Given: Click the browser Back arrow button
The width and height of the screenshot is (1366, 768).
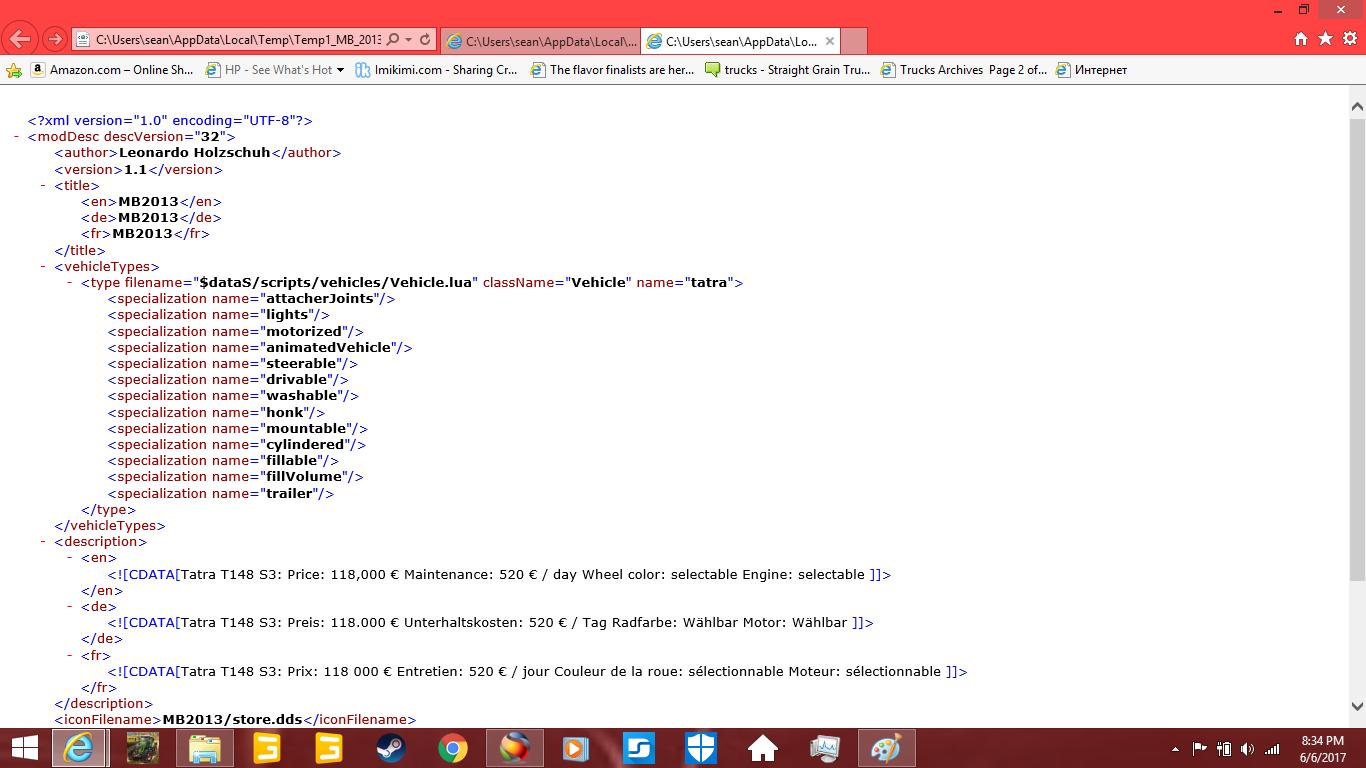Looking at the screenshot, I should point(21,39).
